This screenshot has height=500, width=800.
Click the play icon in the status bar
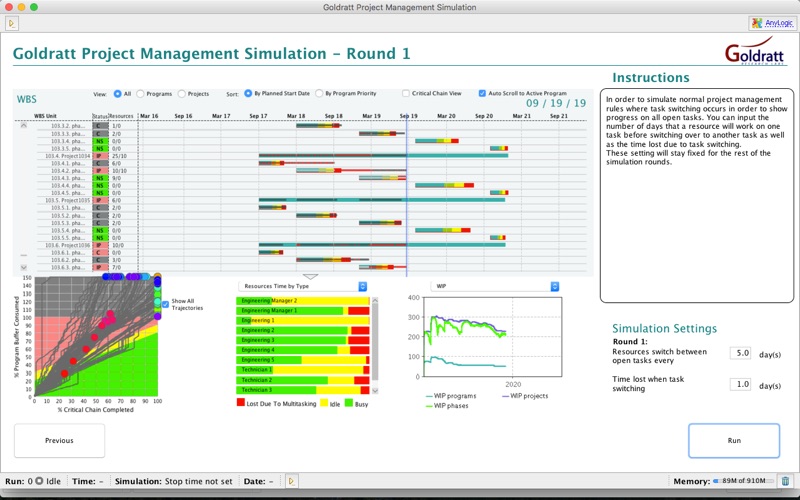291,481
